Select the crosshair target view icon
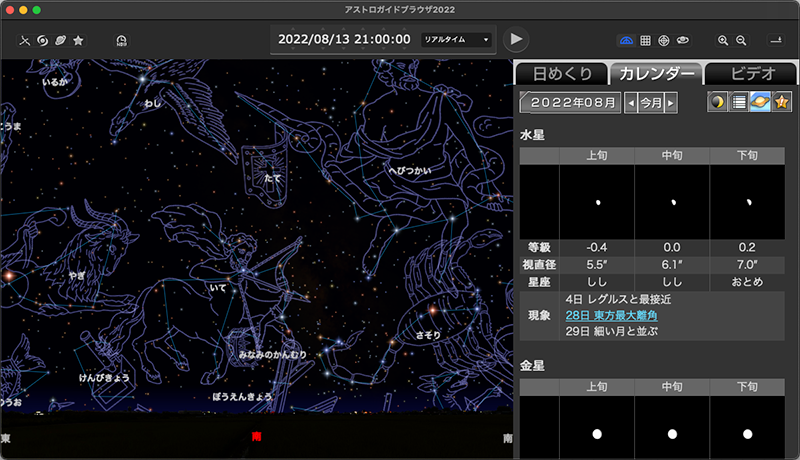This screenshot has width=800, height=460. point(664,40)
